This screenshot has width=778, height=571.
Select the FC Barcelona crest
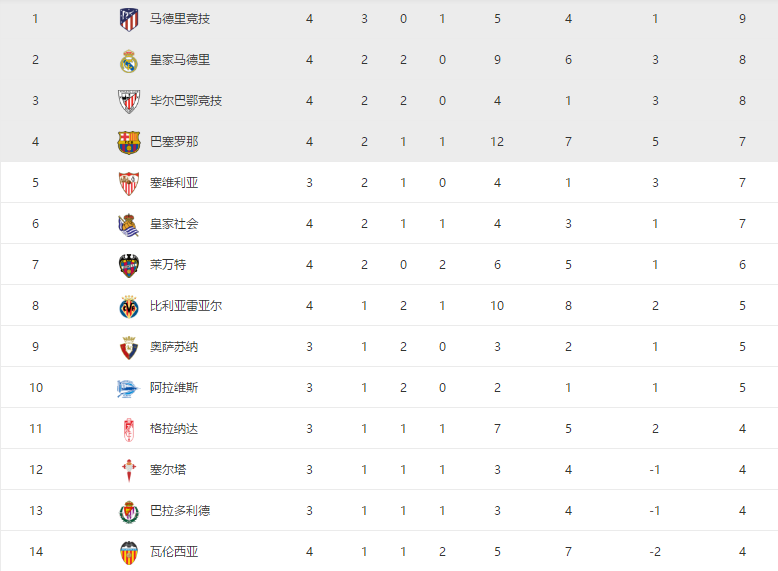[x=129, y=142]
